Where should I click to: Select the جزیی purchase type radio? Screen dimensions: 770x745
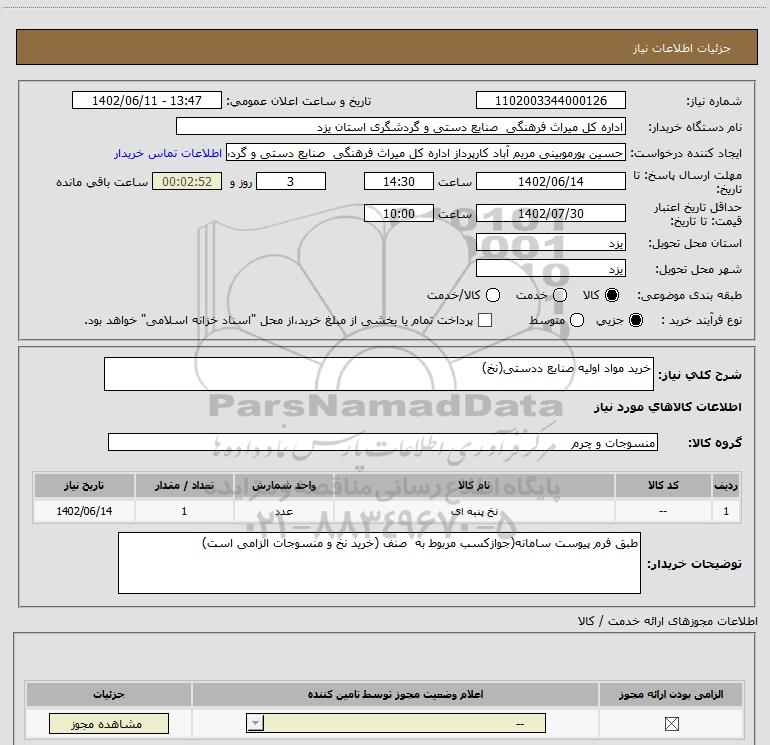(636, 320)
